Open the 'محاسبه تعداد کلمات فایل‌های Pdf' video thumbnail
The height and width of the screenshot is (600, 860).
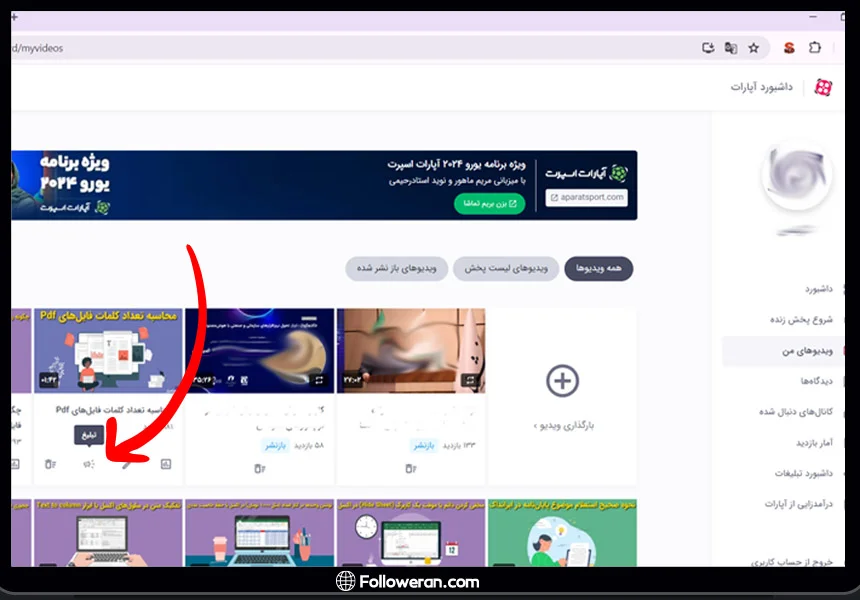108,348
